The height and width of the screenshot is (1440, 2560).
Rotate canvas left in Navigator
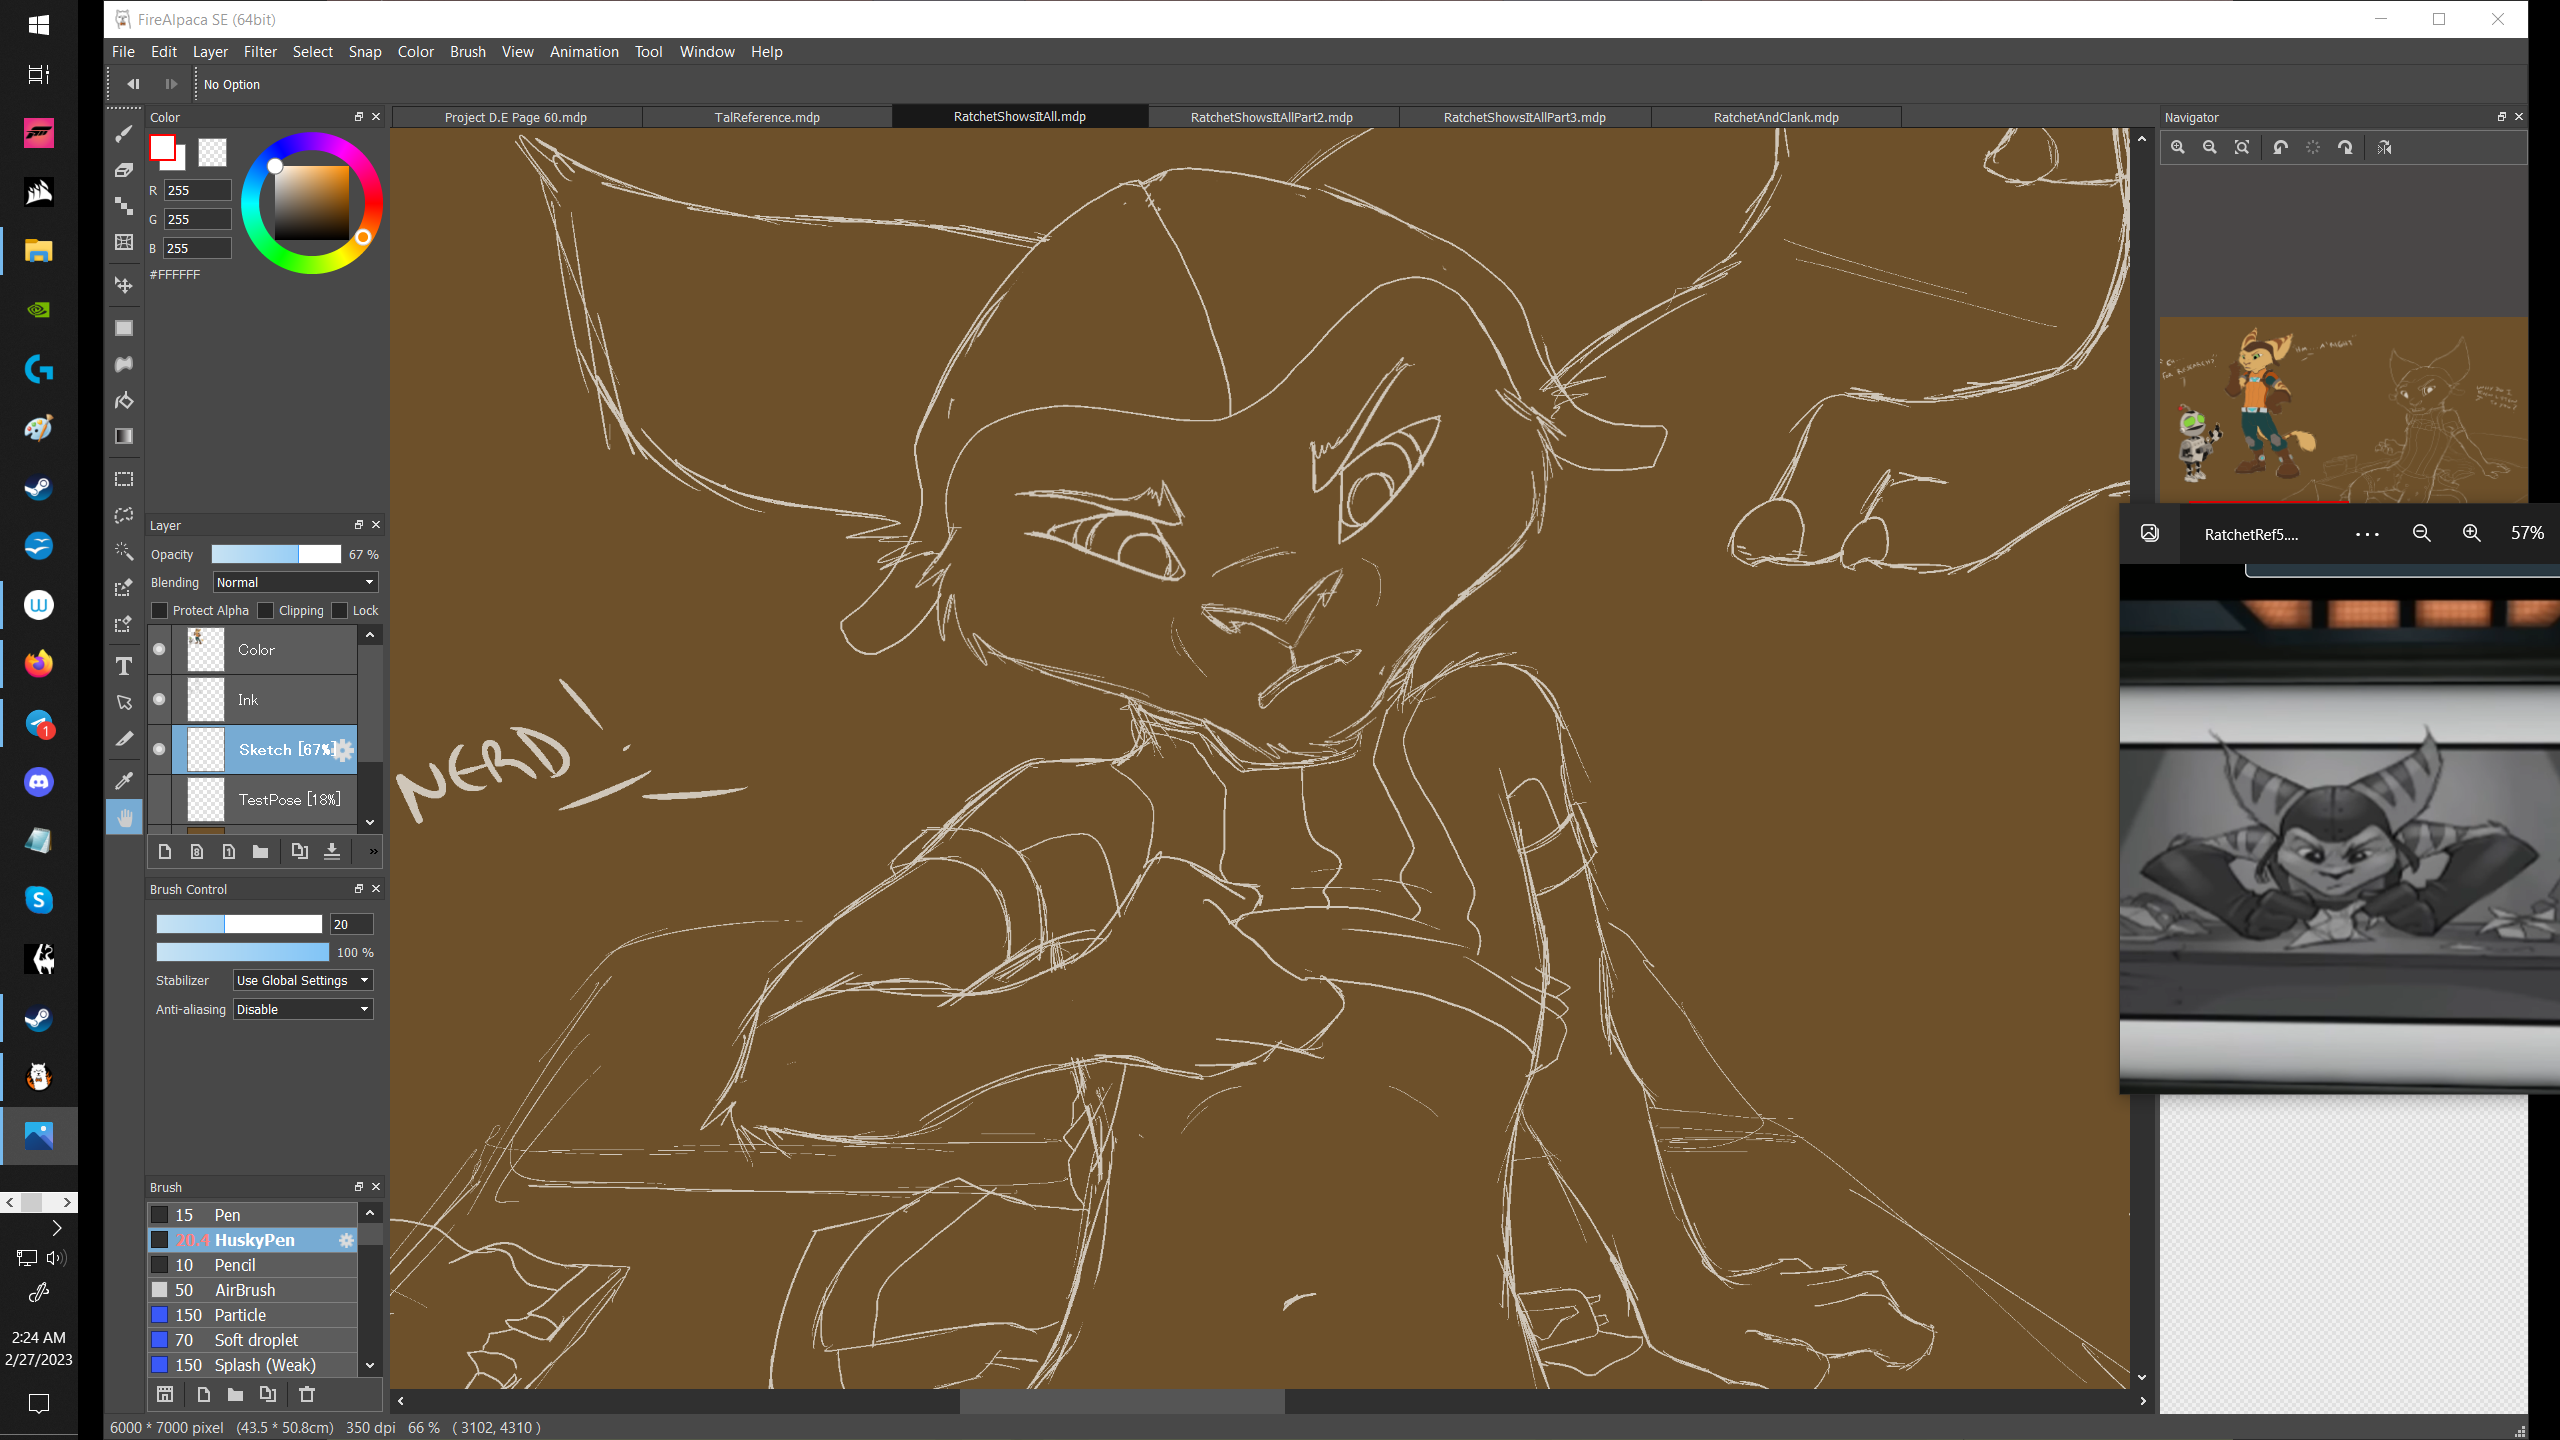[x=2280, y=147]
